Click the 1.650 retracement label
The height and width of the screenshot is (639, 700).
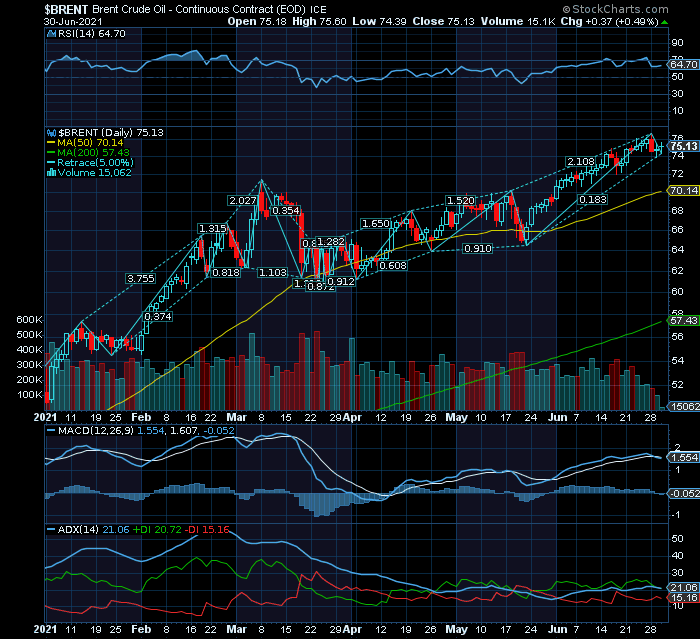point(375,224)
